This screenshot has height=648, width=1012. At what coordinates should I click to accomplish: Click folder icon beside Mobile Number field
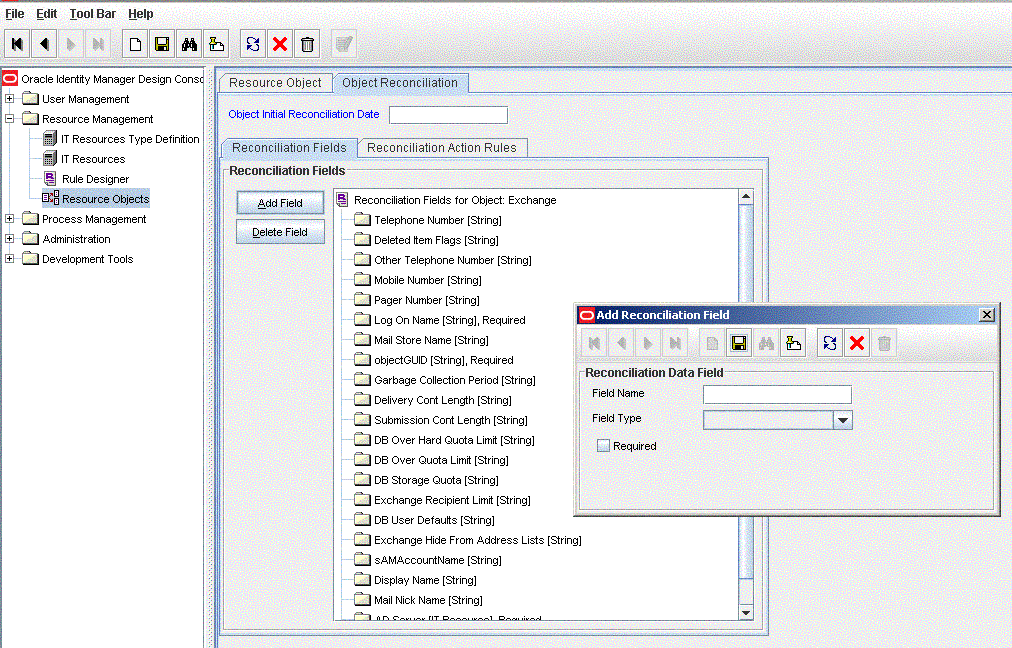tap(363, 279)
